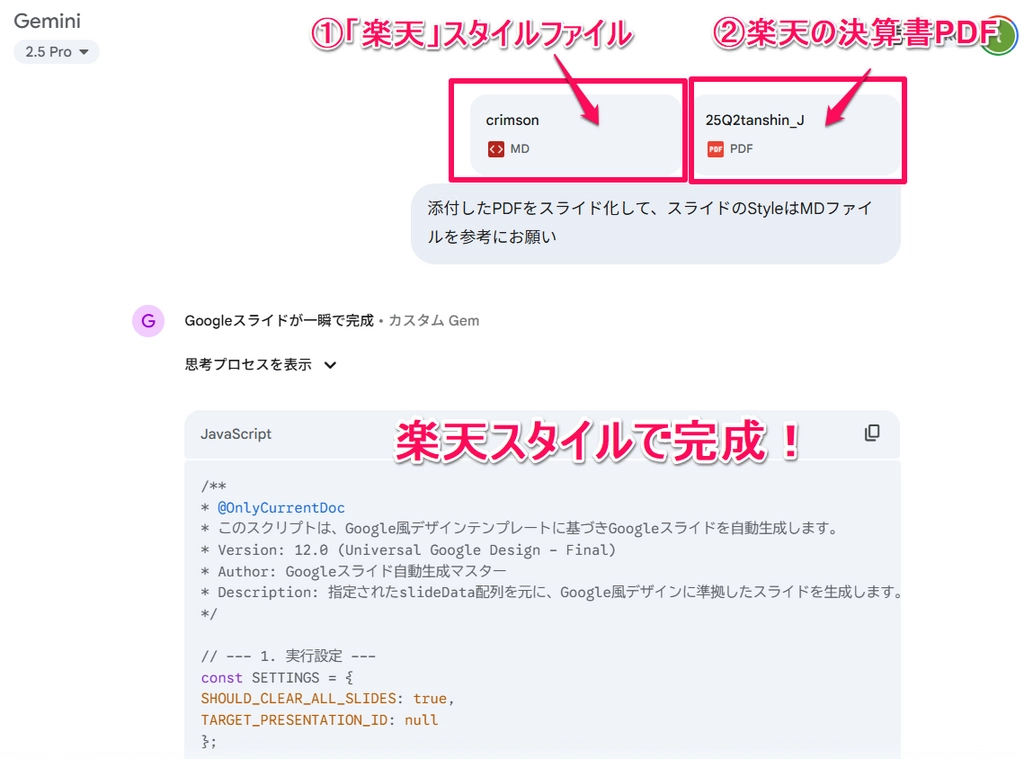Open the 2.5 Pro model selector dropdown
Screen dimensions: 1024x759
pyautogui.click(x=56, y=52)
